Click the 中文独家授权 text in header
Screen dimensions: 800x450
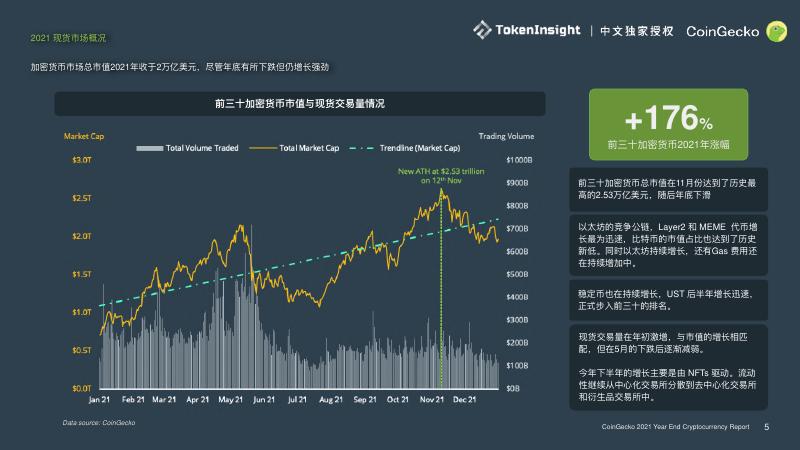click(637, 31)
